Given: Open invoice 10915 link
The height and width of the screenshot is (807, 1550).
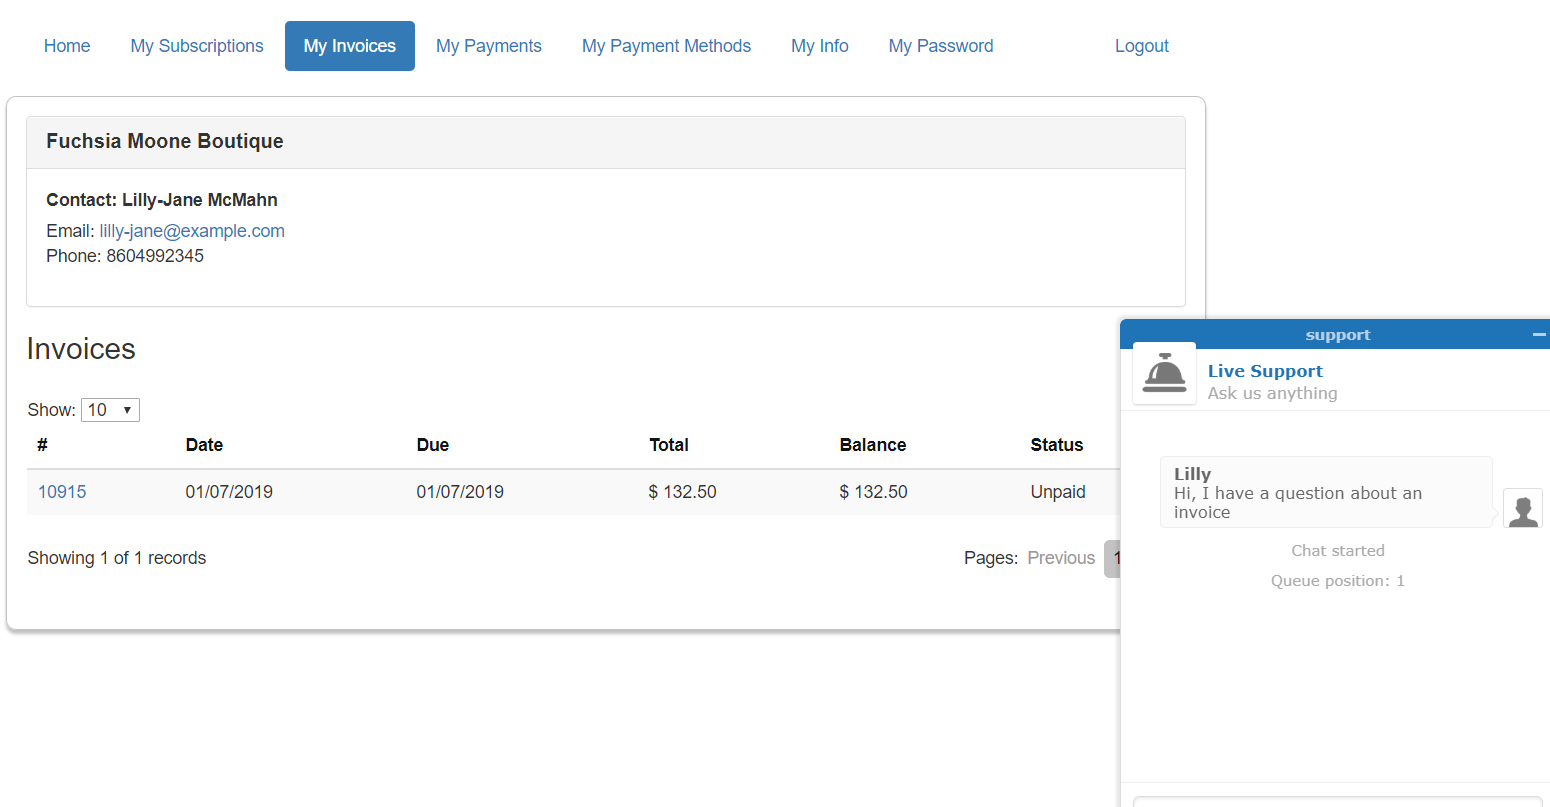Looking at the screenshot, I should click(x=62, y=492).
